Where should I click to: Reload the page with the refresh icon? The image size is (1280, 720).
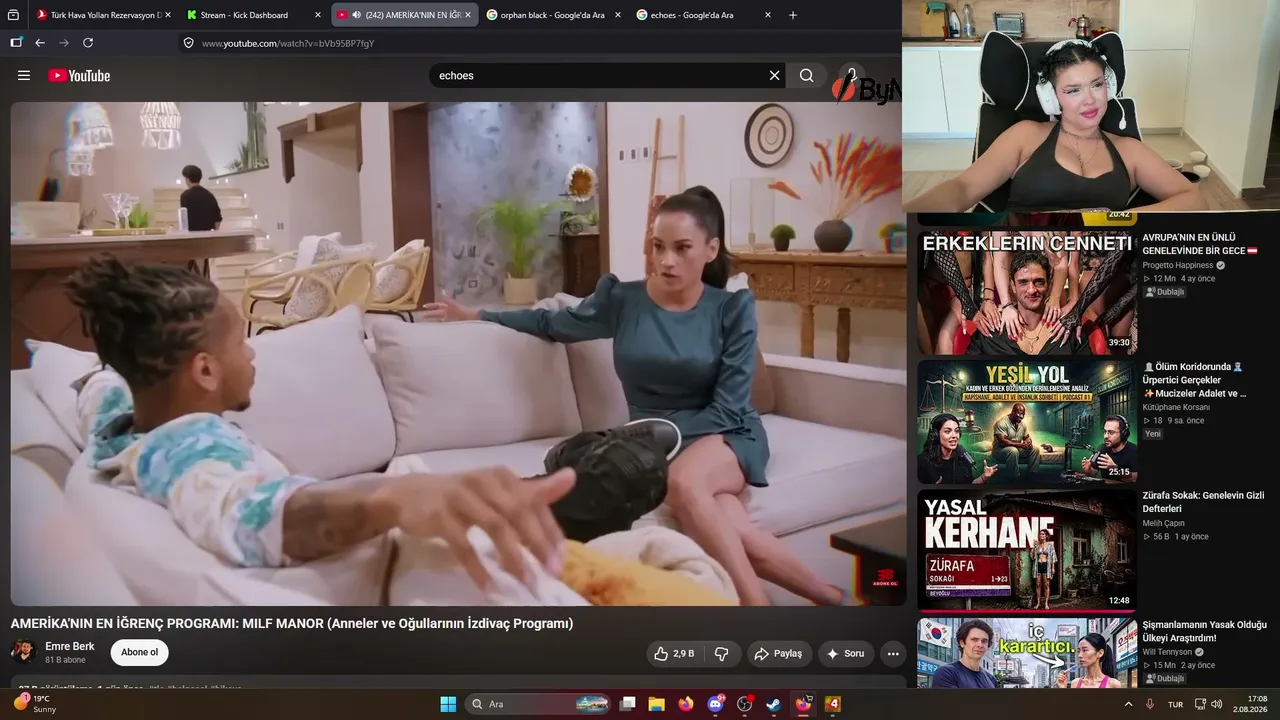point(88,43)
